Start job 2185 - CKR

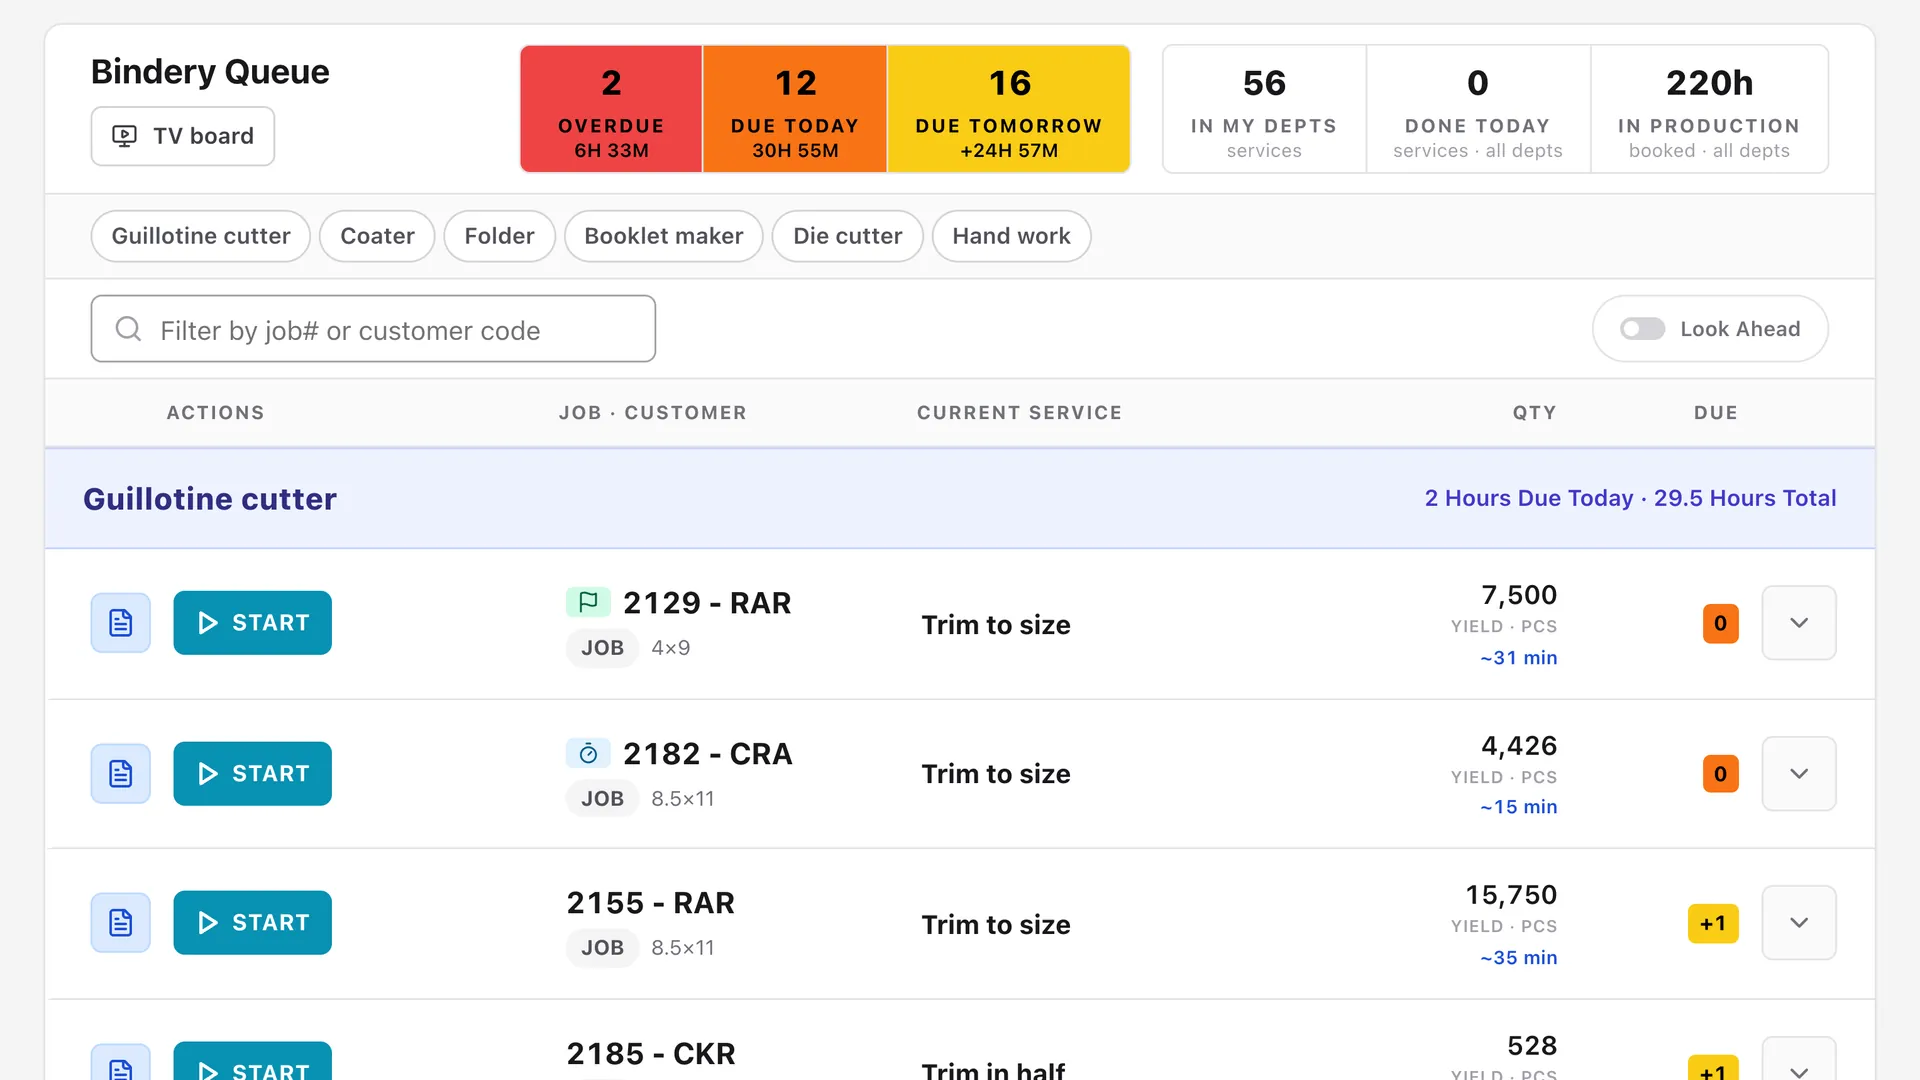point(253,1062)
